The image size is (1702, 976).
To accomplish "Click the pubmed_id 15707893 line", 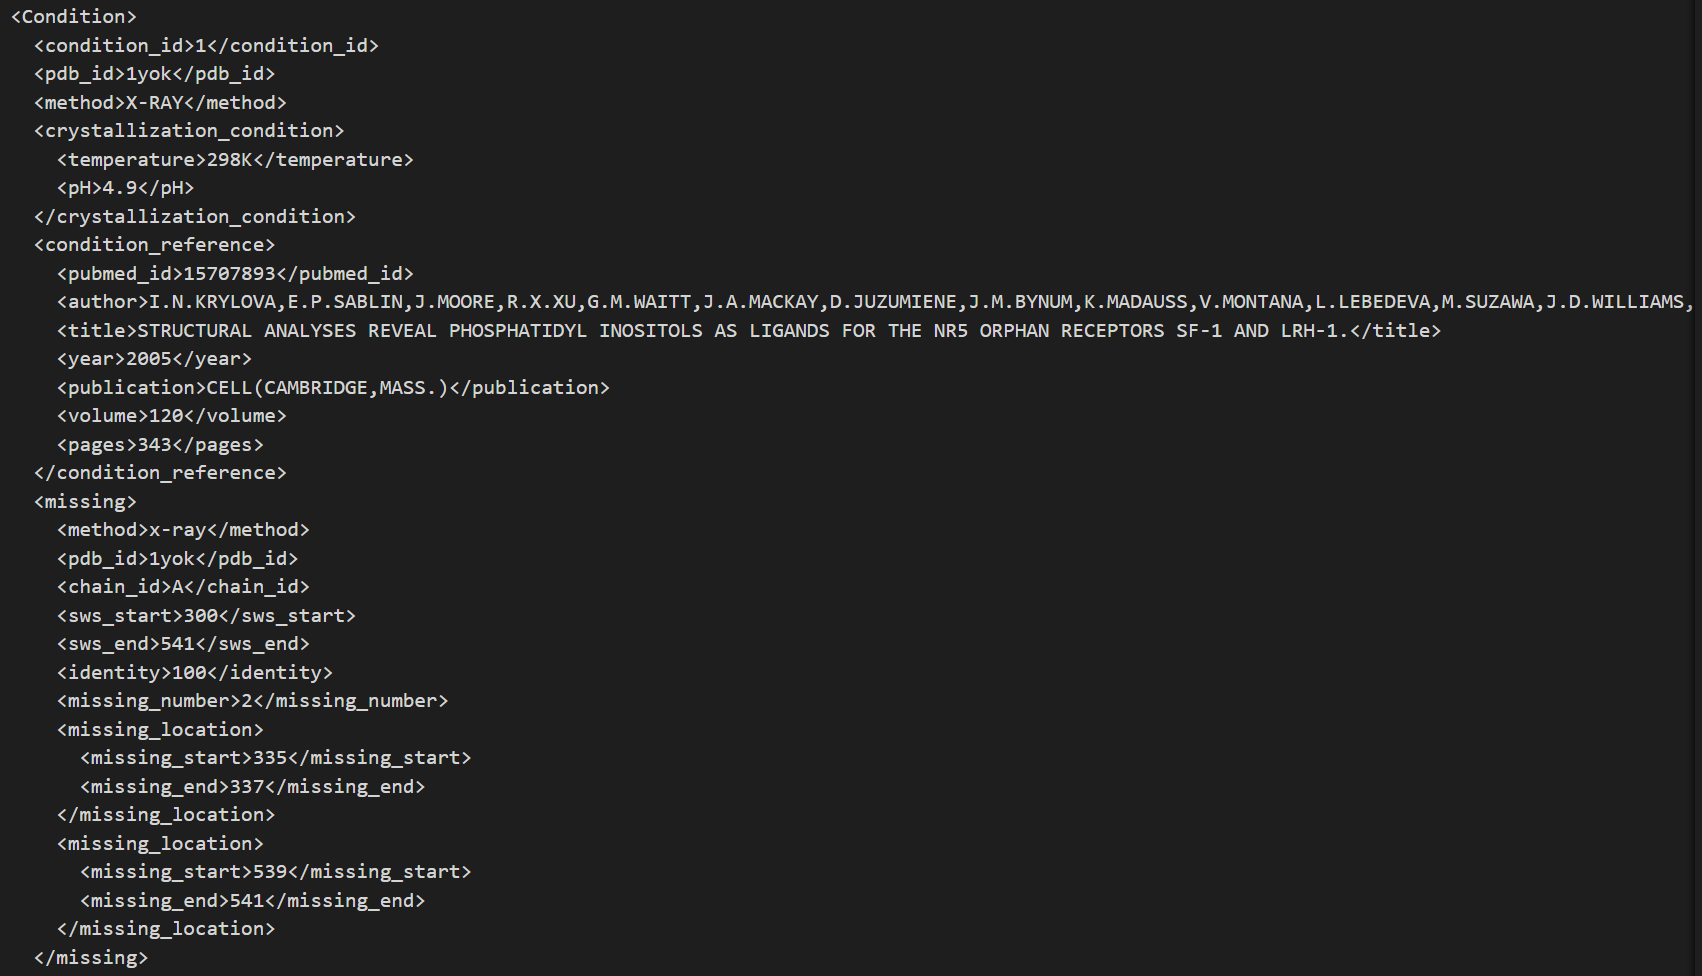I will (235, 273).
